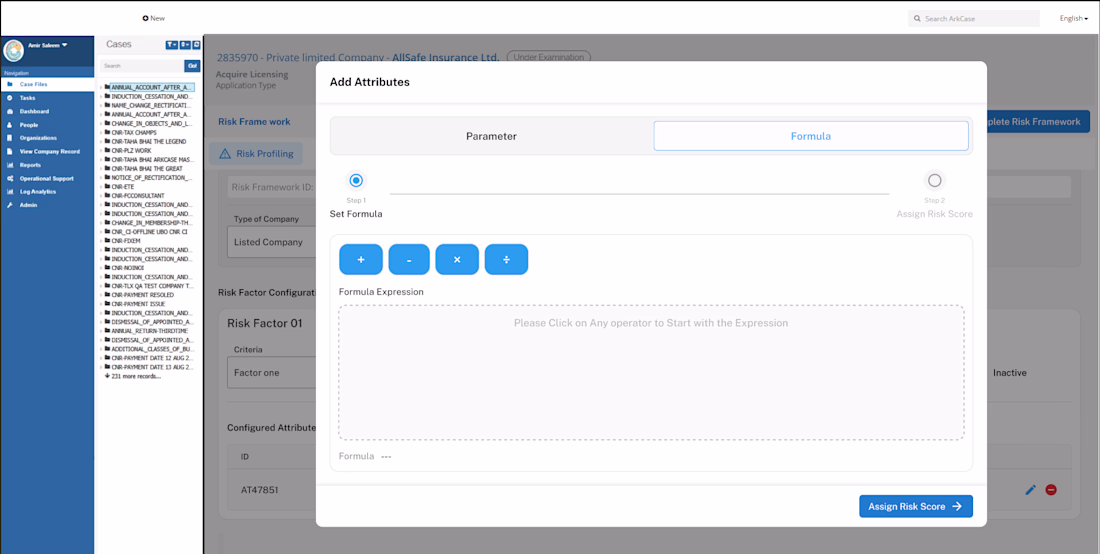Select the CNR-FIXEM case
The width and height of the screenshot is (1100, 554).
click(x=126, y=241)
